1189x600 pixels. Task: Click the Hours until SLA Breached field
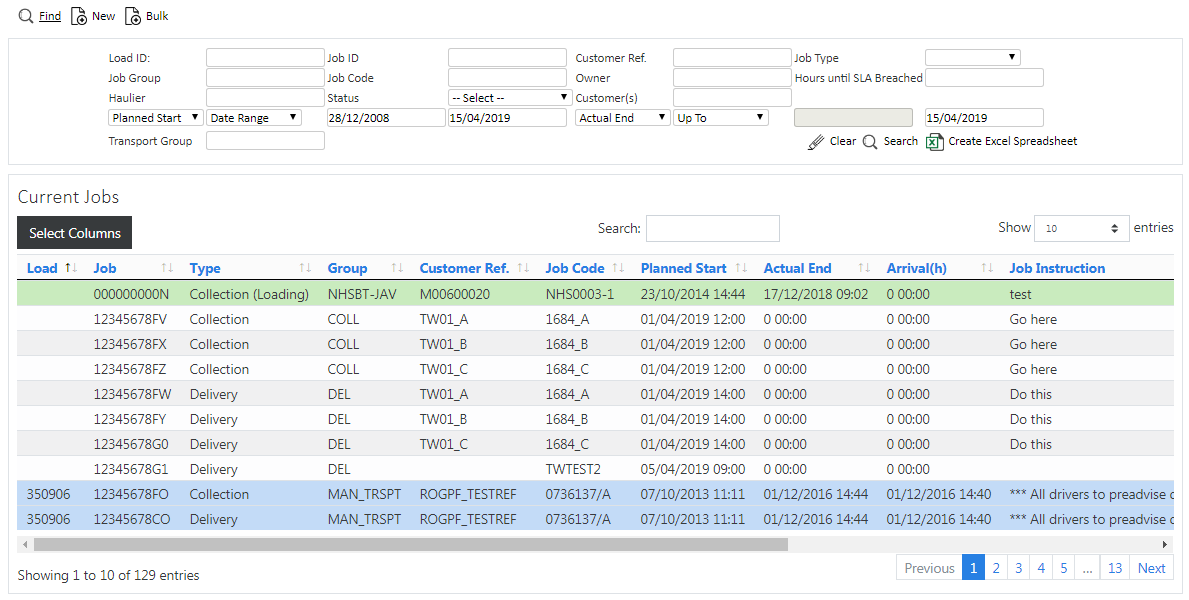pyautogui.click(x=984, y=77)
